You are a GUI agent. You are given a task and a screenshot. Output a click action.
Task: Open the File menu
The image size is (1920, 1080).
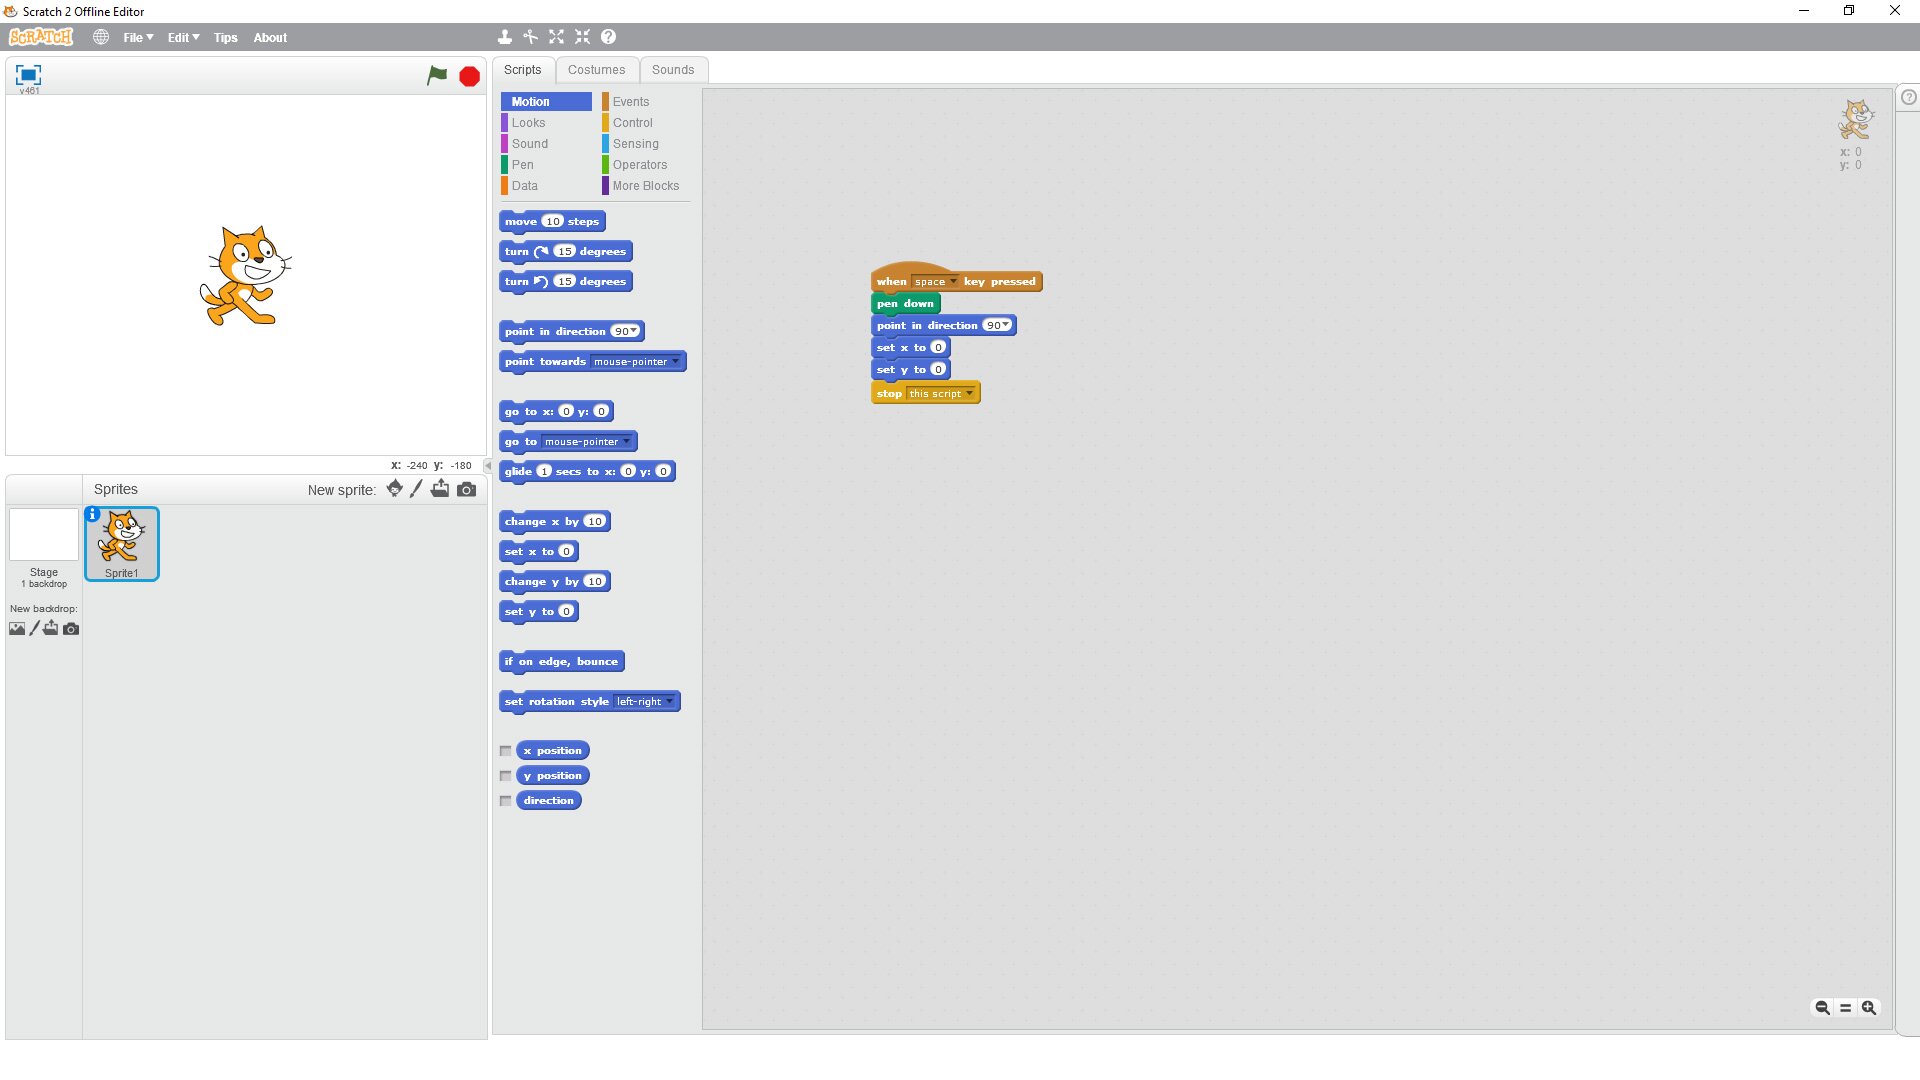[x=138, y=38]
